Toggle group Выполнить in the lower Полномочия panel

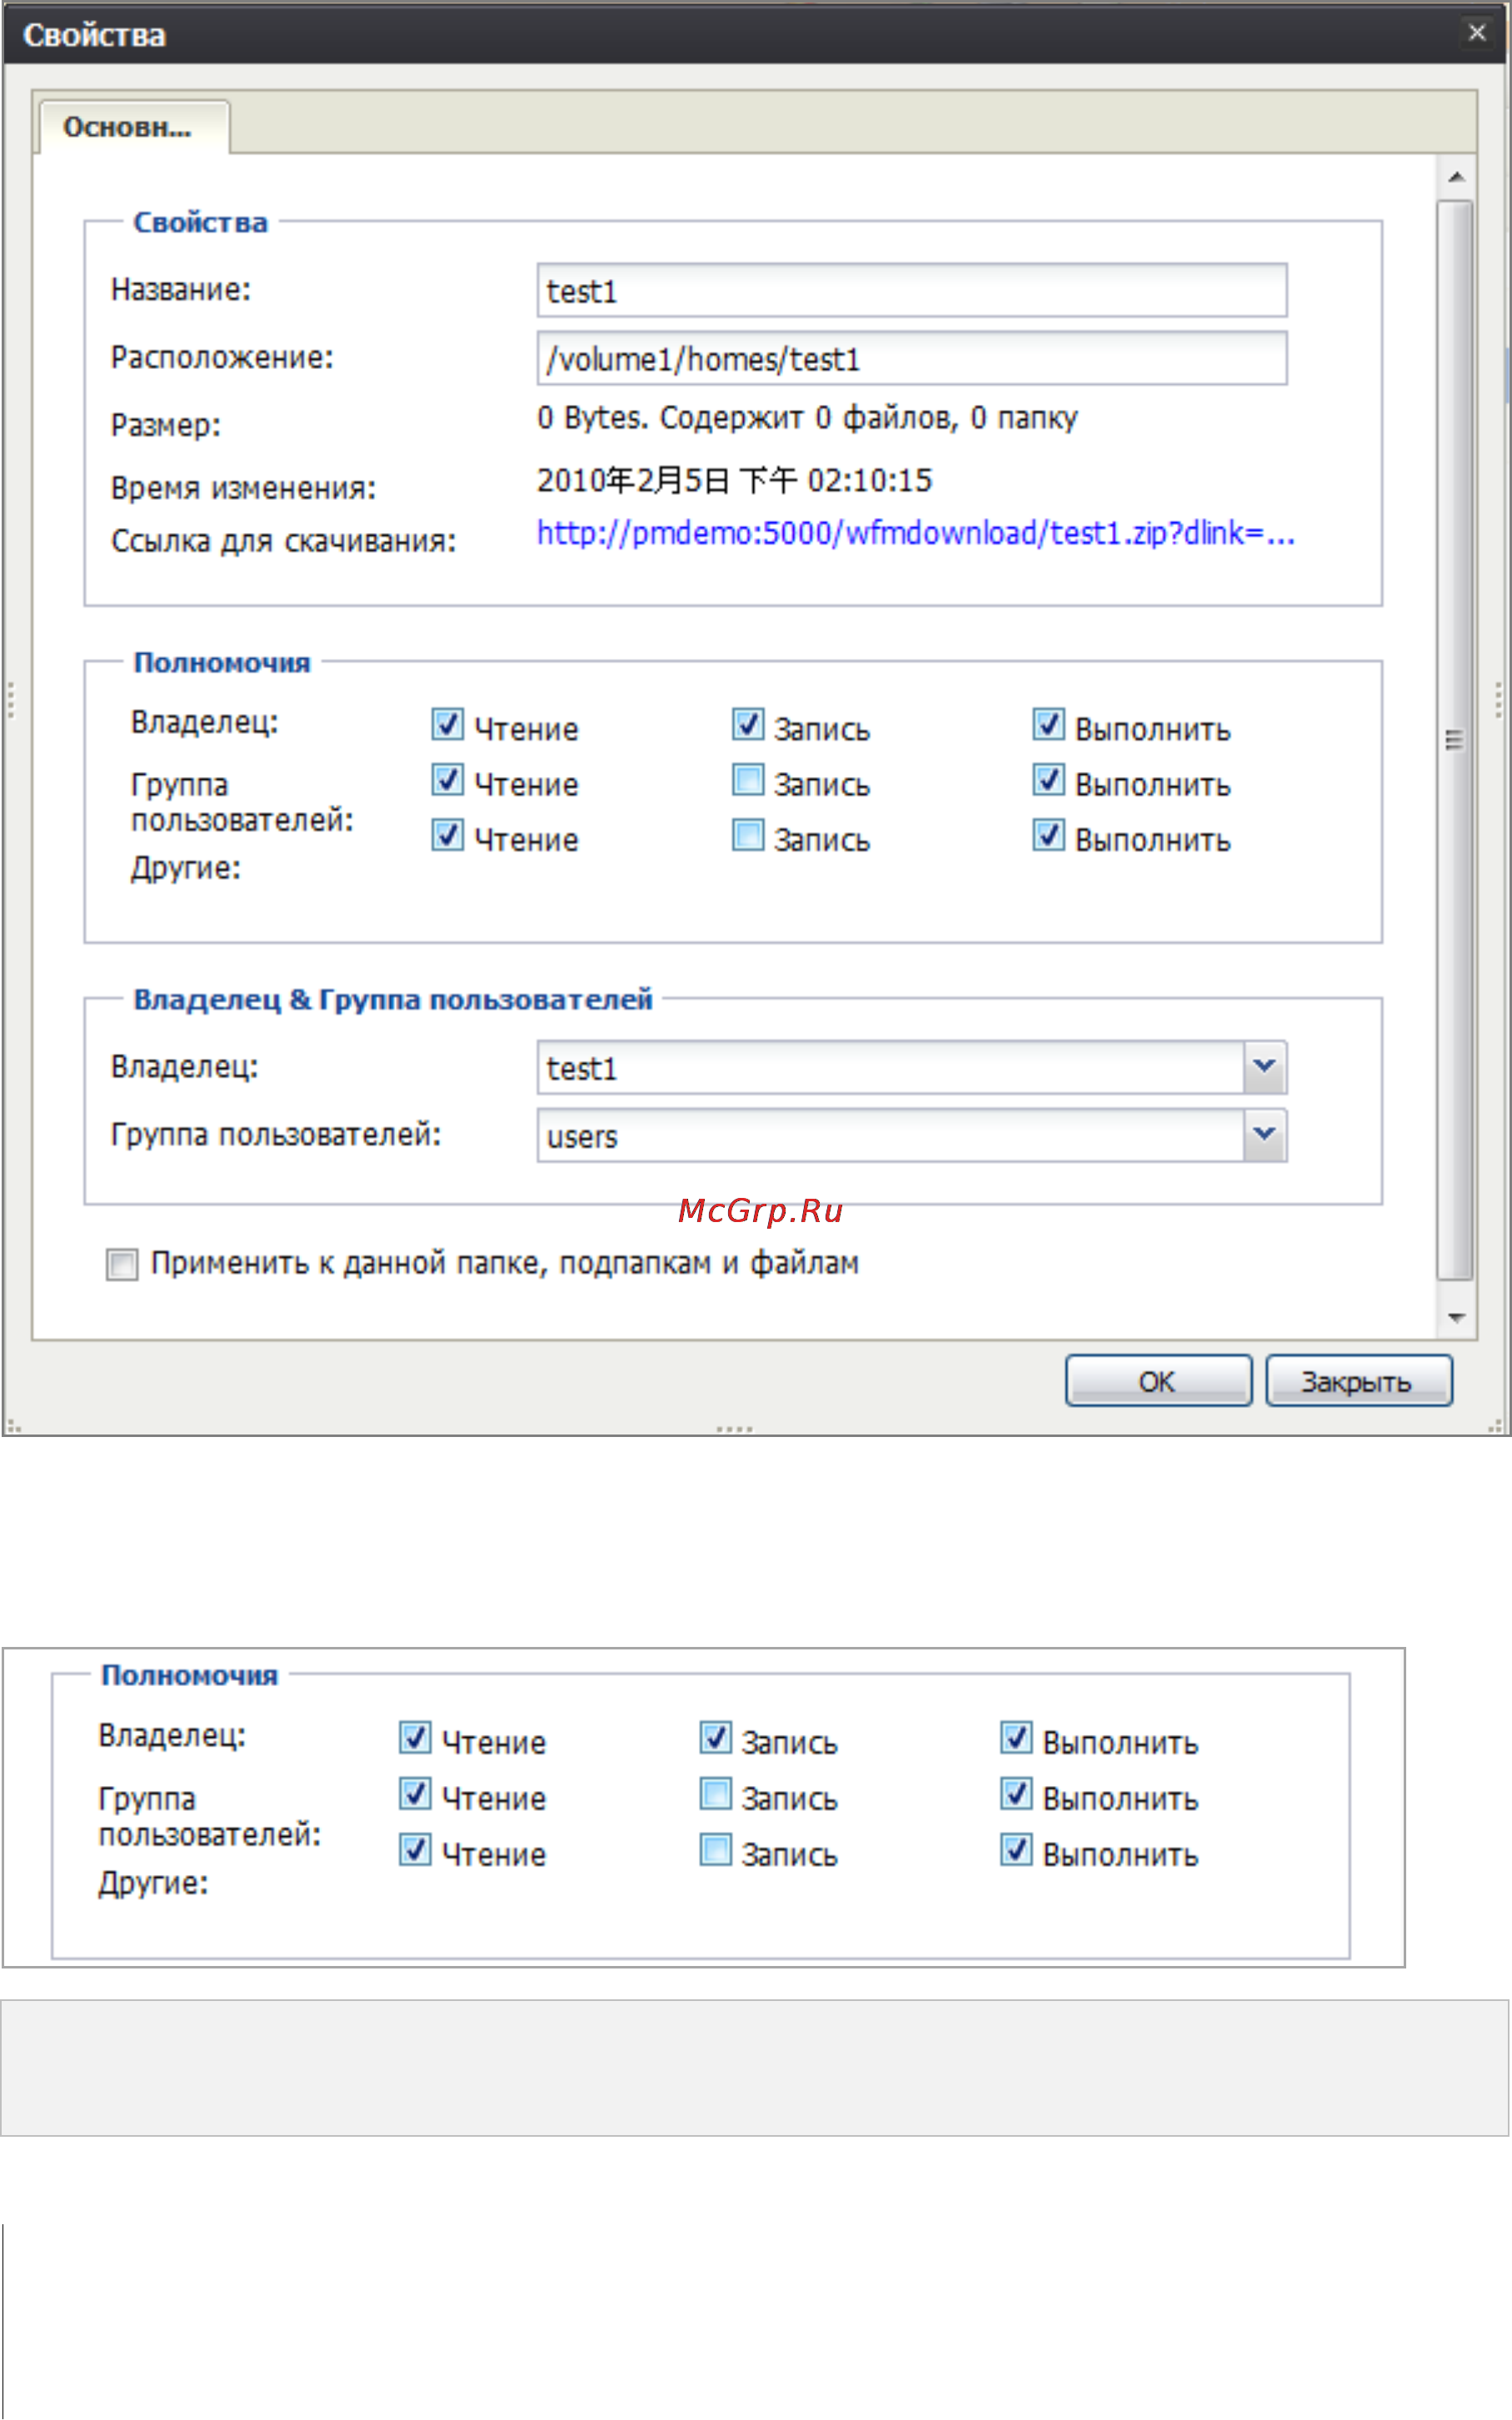[x=1016, y=1793]
